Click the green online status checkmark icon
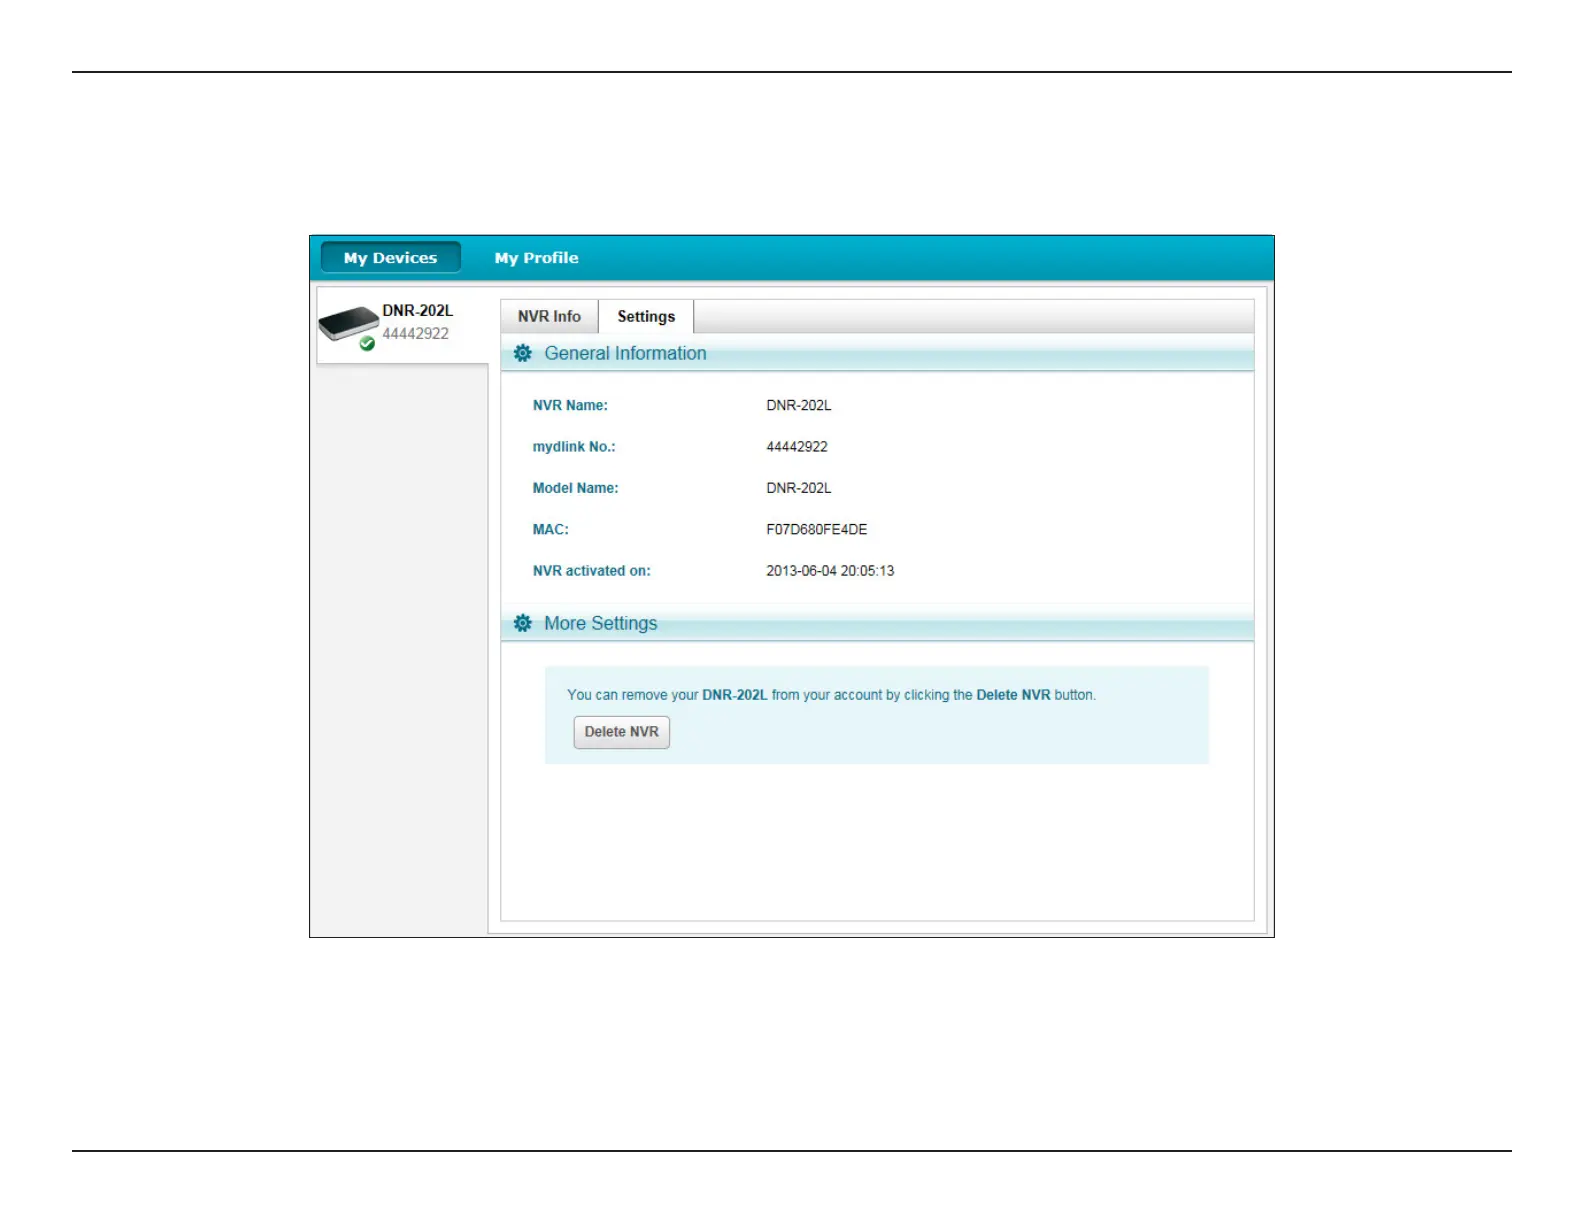This screenshot has height=1224, width=1584. [x=367, y=343]
